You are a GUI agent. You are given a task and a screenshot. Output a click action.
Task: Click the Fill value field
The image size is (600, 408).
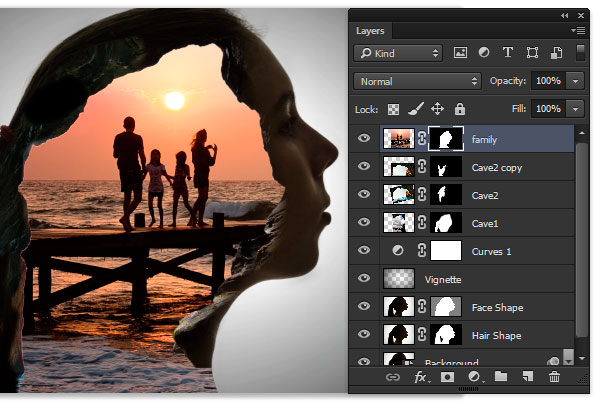548,109
